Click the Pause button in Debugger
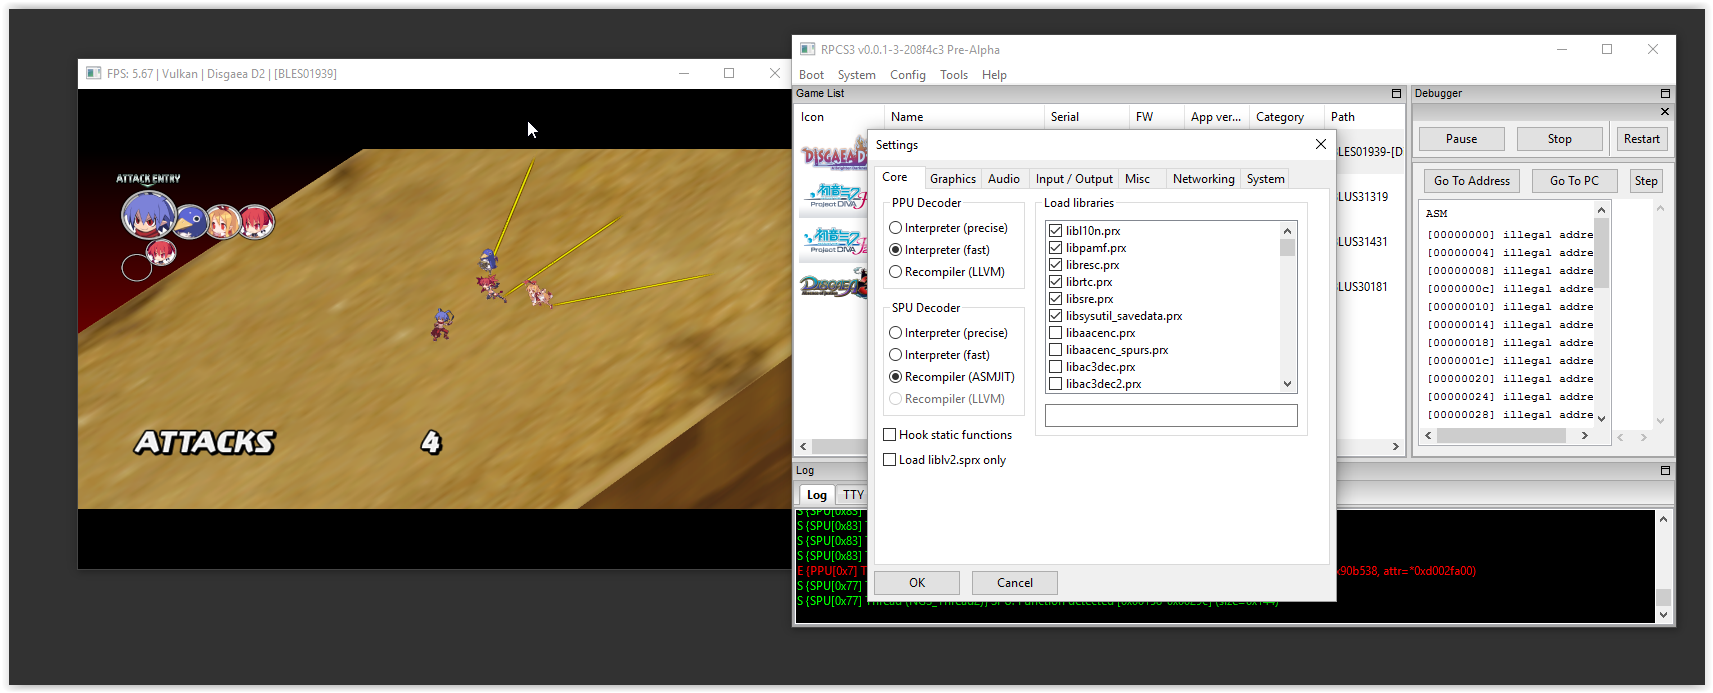The width and height of the screenshot is (1713, 693). pos(1461,139)
